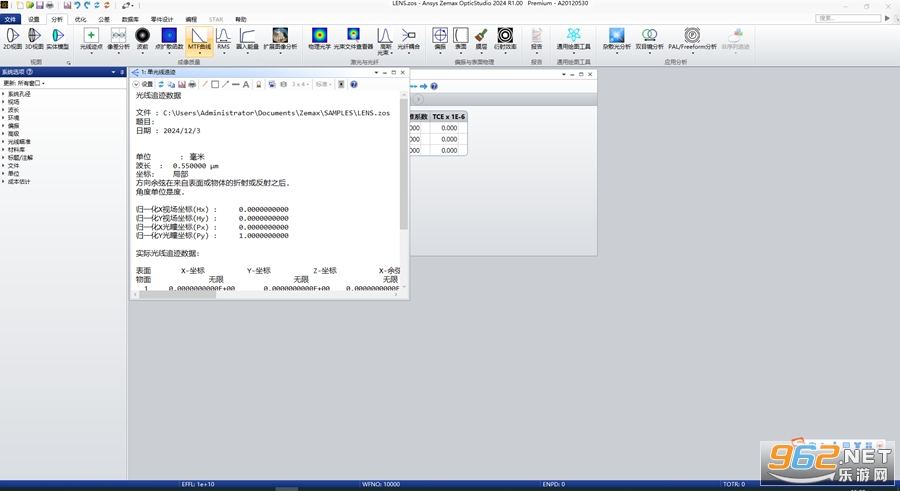
Task: Expand the 设置 settings chevron in ray trace window
Action: click(136, 84)
